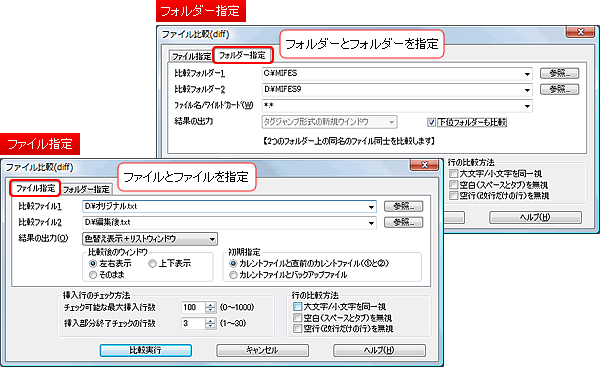Run comparison with 比較実行 button

pyautogui.click(x=146, y=350)
